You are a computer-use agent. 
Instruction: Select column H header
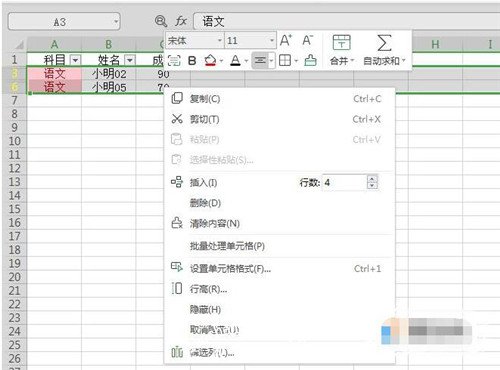click(x=435, y=44)
